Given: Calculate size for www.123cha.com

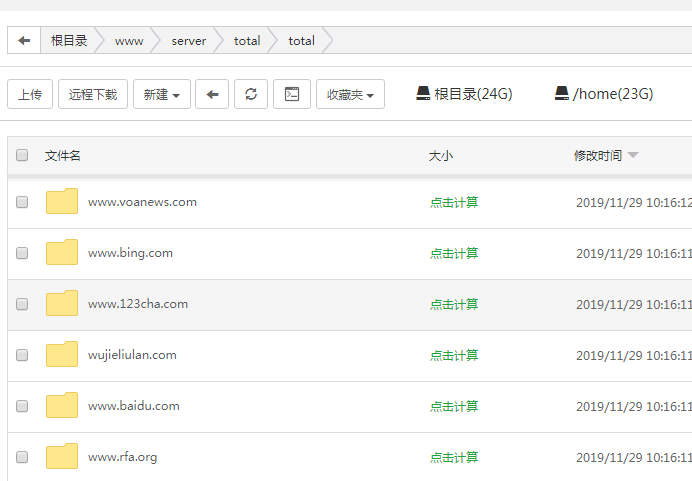Looking at the screenshot, I should pos(454,304).
